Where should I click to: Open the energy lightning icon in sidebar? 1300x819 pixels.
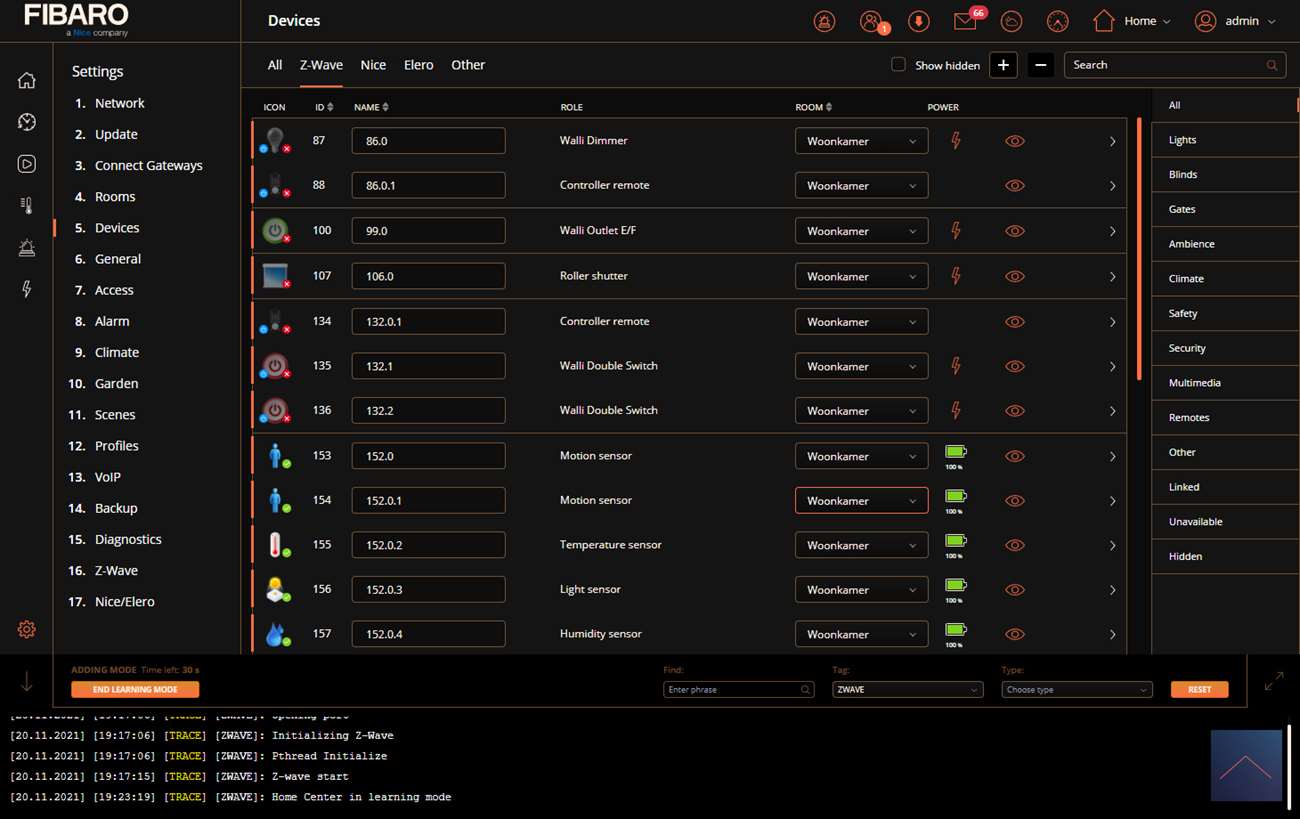point(27,289)
